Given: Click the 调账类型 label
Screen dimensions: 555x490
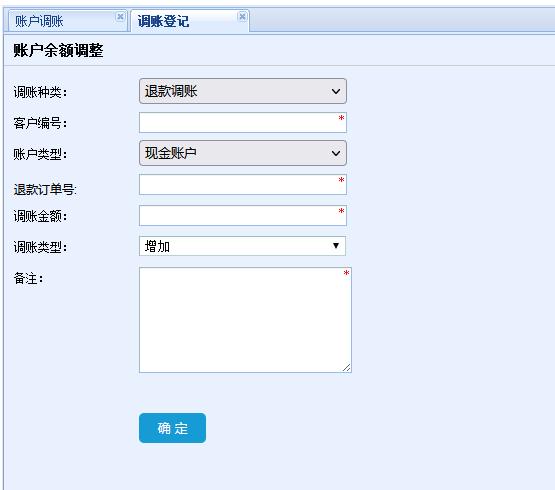Looking at the screenshot, I should (x=40, y=247).
